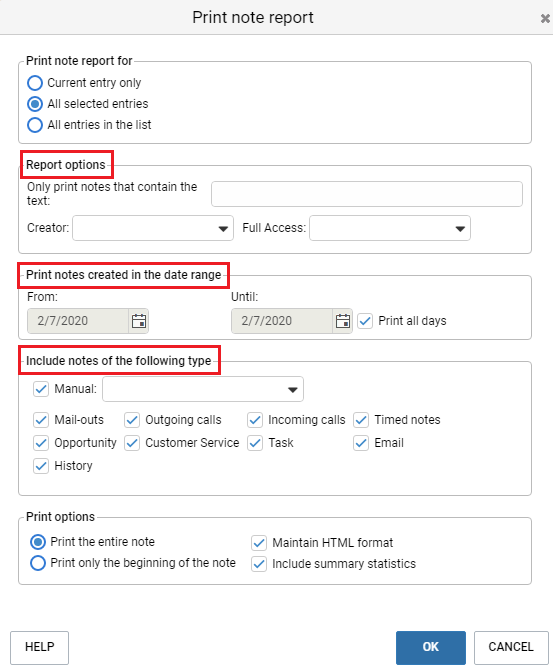The image size is (553, 672).
Task: Toggle the Mail-outs checkbox
Action: (41, 420)
